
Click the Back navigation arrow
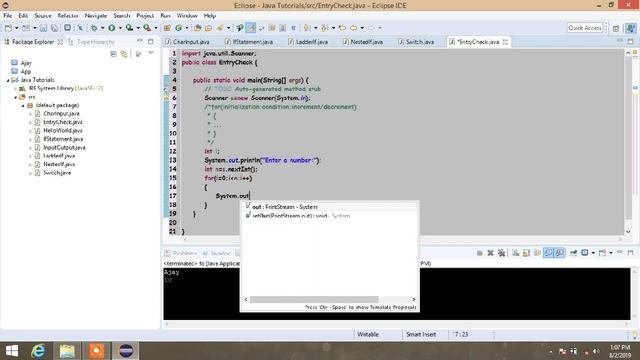(353, 28)
